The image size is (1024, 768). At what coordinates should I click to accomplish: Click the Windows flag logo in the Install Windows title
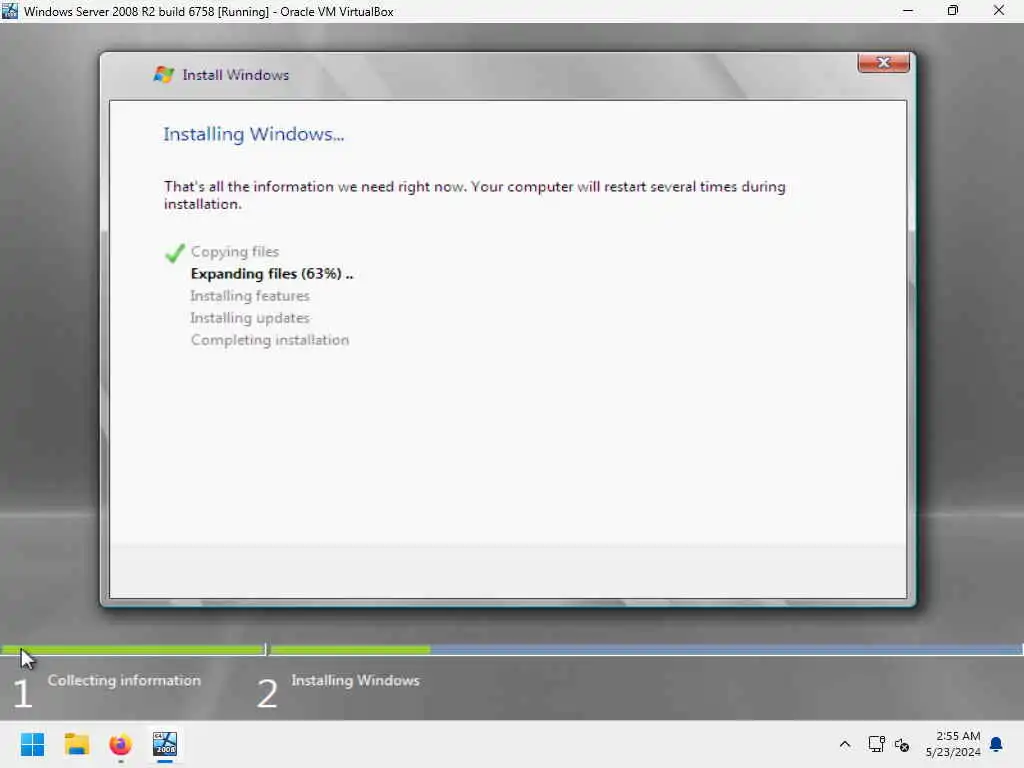163,74
